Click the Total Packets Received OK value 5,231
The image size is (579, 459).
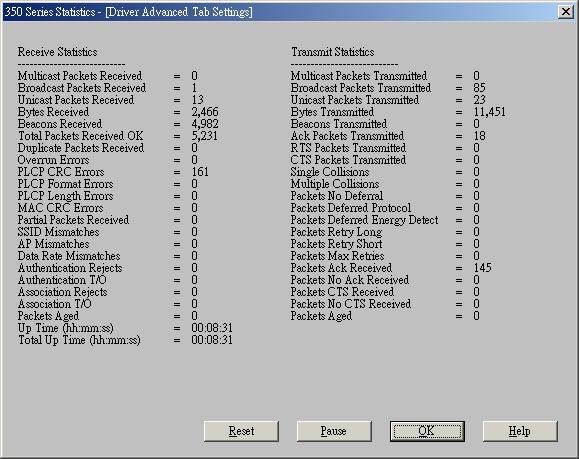click(x=205, y=136)
